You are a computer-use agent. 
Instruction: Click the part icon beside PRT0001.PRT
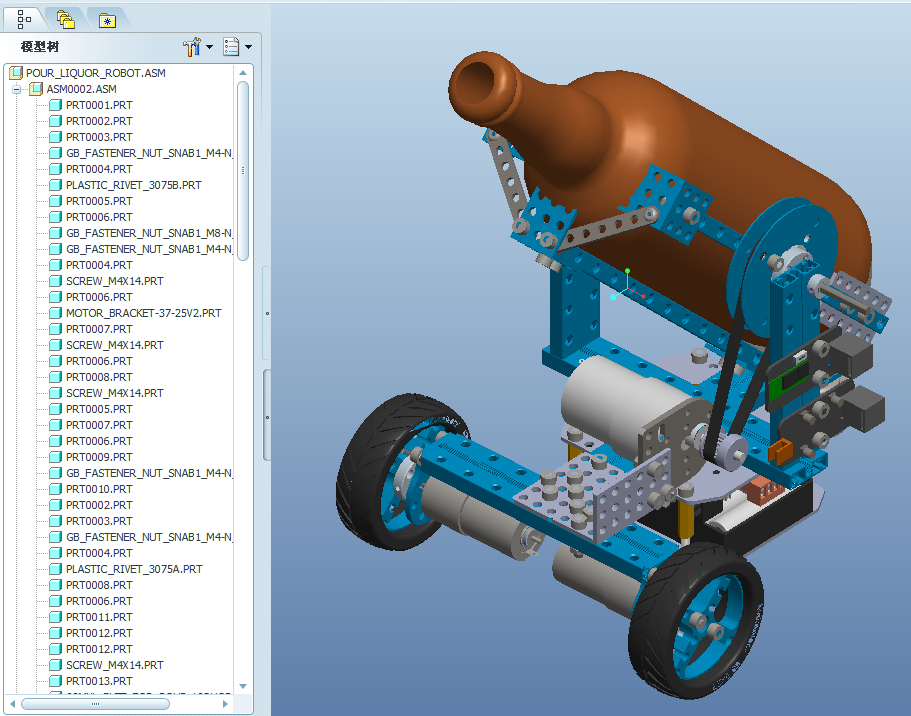tap(55, 105)
